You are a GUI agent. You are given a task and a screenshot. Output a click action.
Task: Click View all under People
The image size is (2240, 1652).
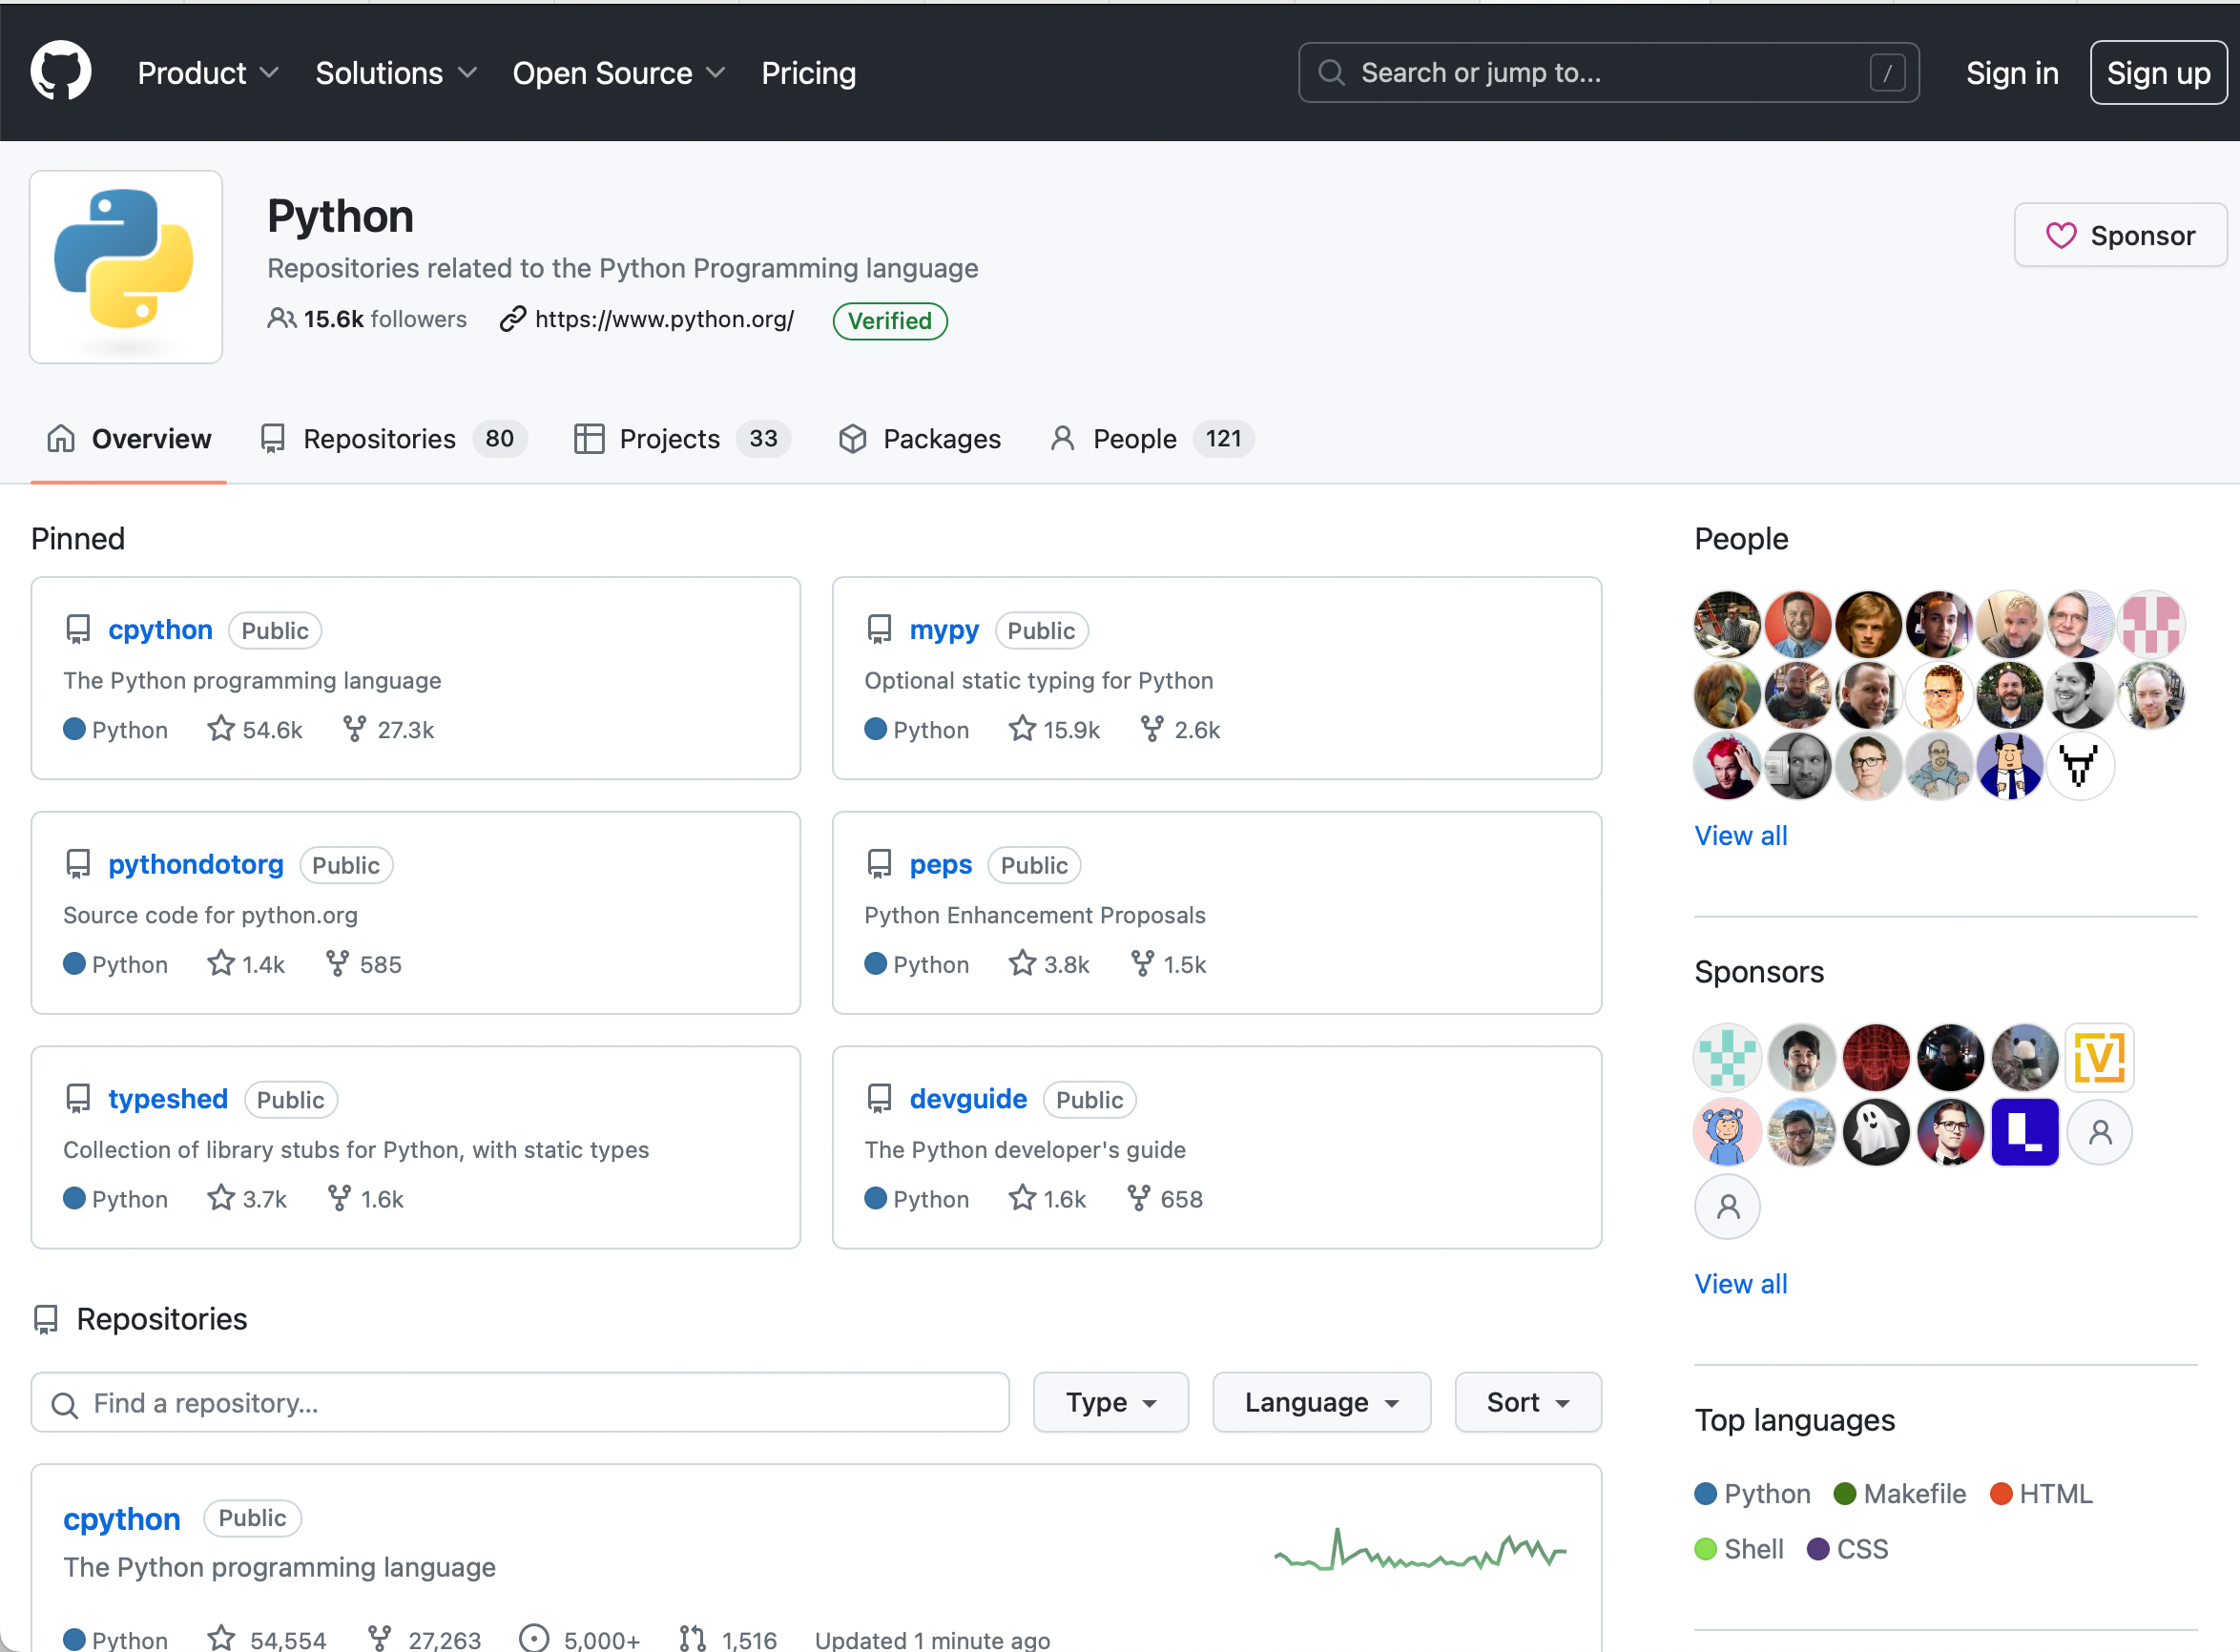(x=1740, y=835)
